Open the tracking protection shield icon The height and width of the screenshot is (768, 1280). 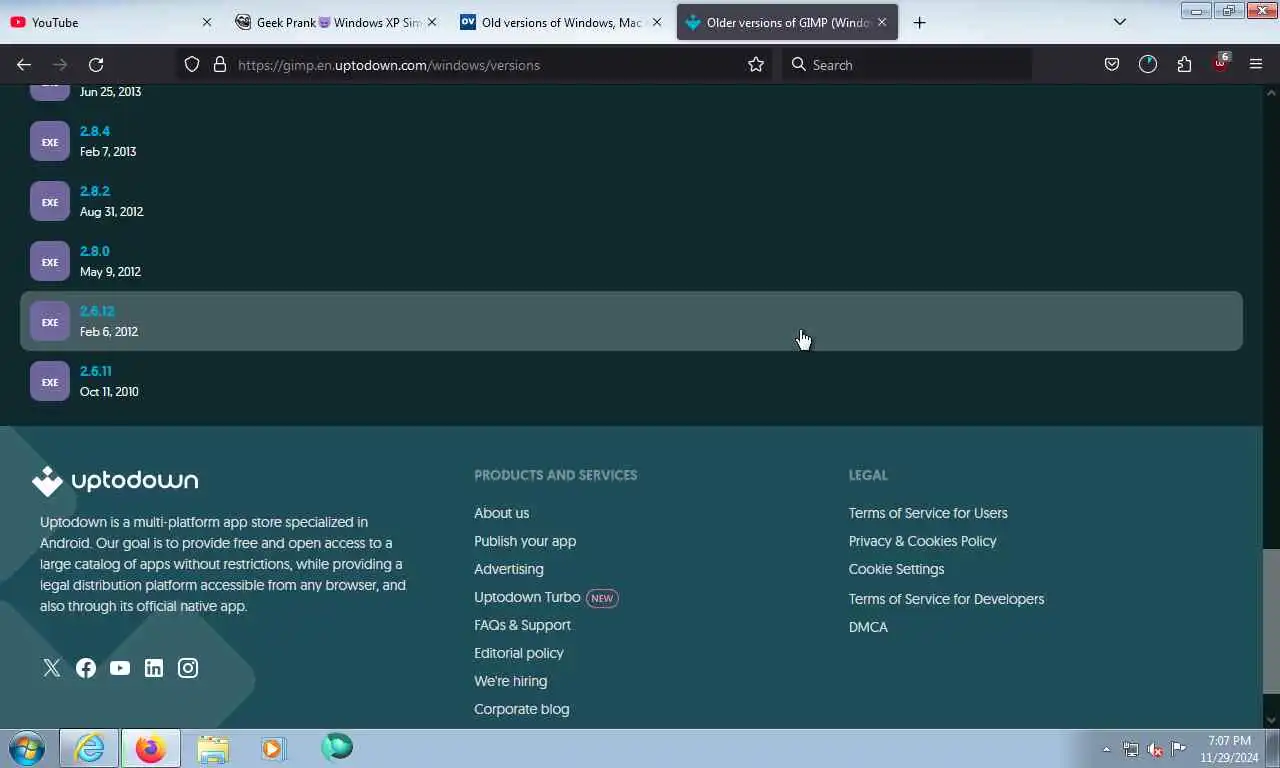tap(192, 65)
